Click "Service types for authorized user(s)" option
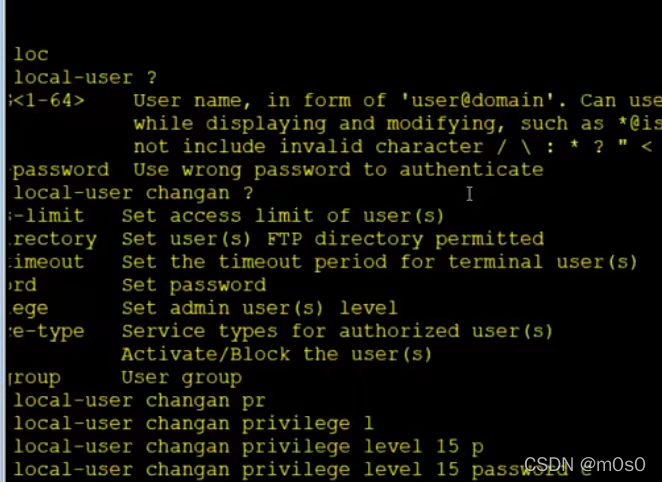 click(336, 330)
